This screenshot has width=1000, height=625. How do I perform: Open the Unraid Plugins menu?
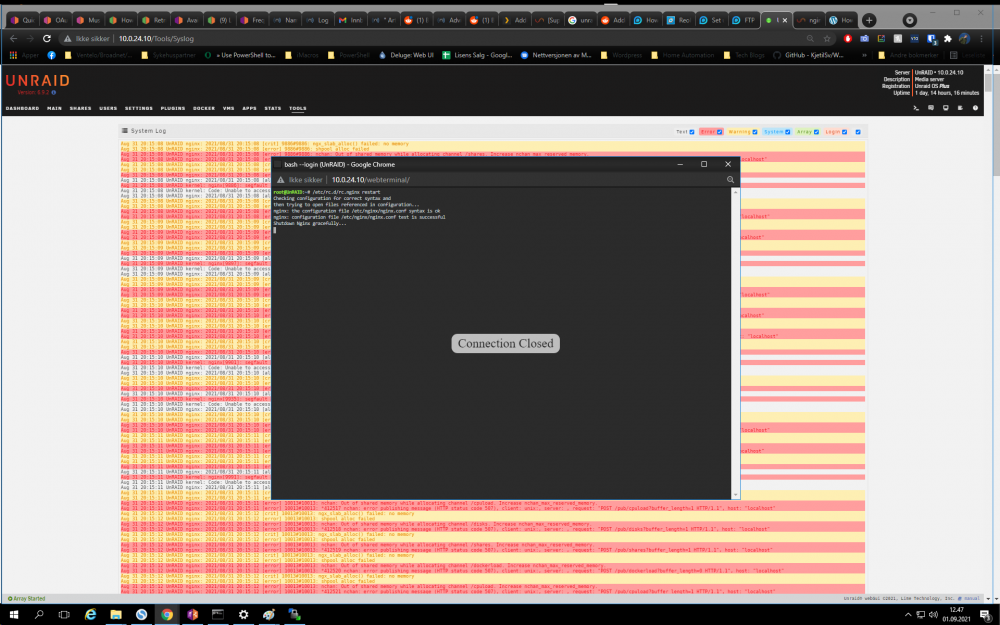point(173,108)
